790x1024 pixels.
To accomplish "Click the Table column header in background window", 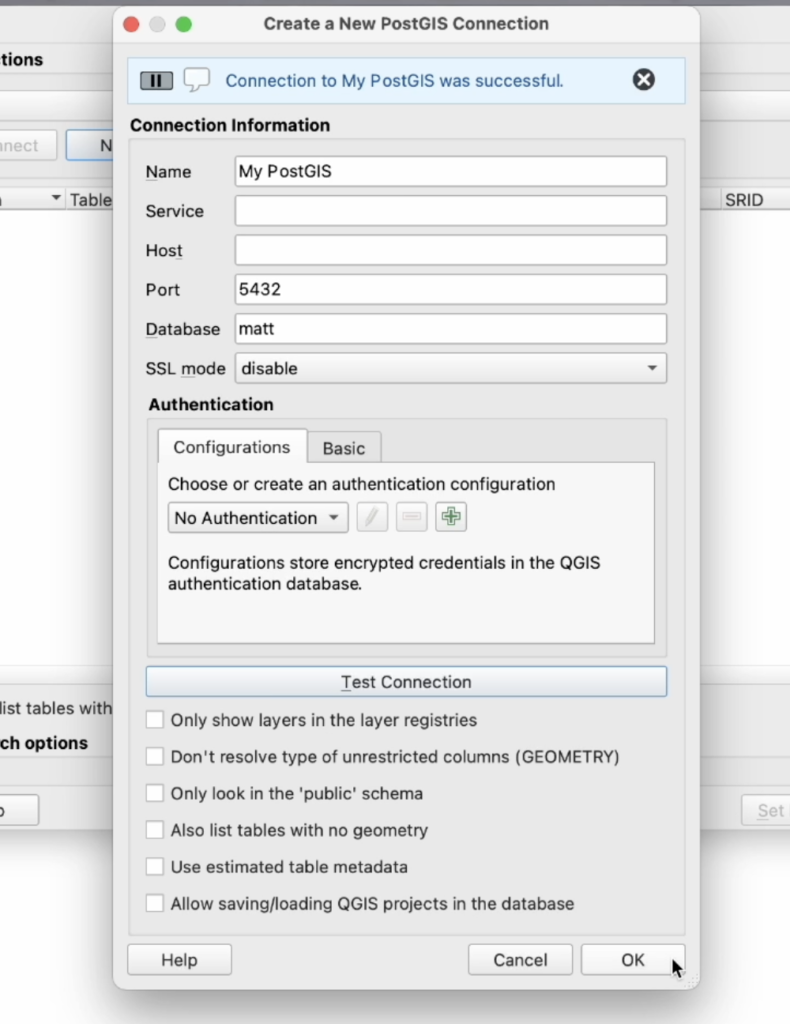I will point(91,200).
